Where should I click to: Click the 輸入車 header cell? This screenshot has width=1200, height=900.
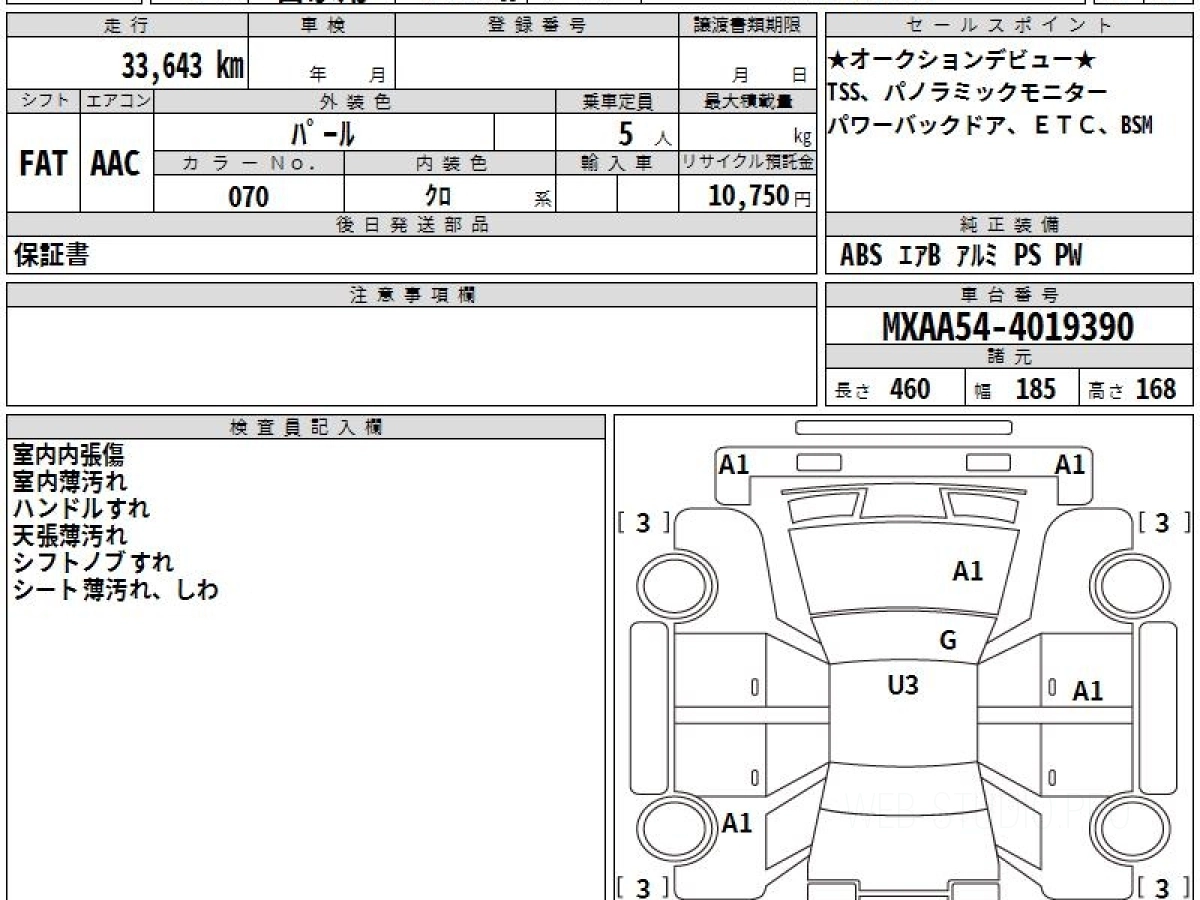[x=617, y=164]
